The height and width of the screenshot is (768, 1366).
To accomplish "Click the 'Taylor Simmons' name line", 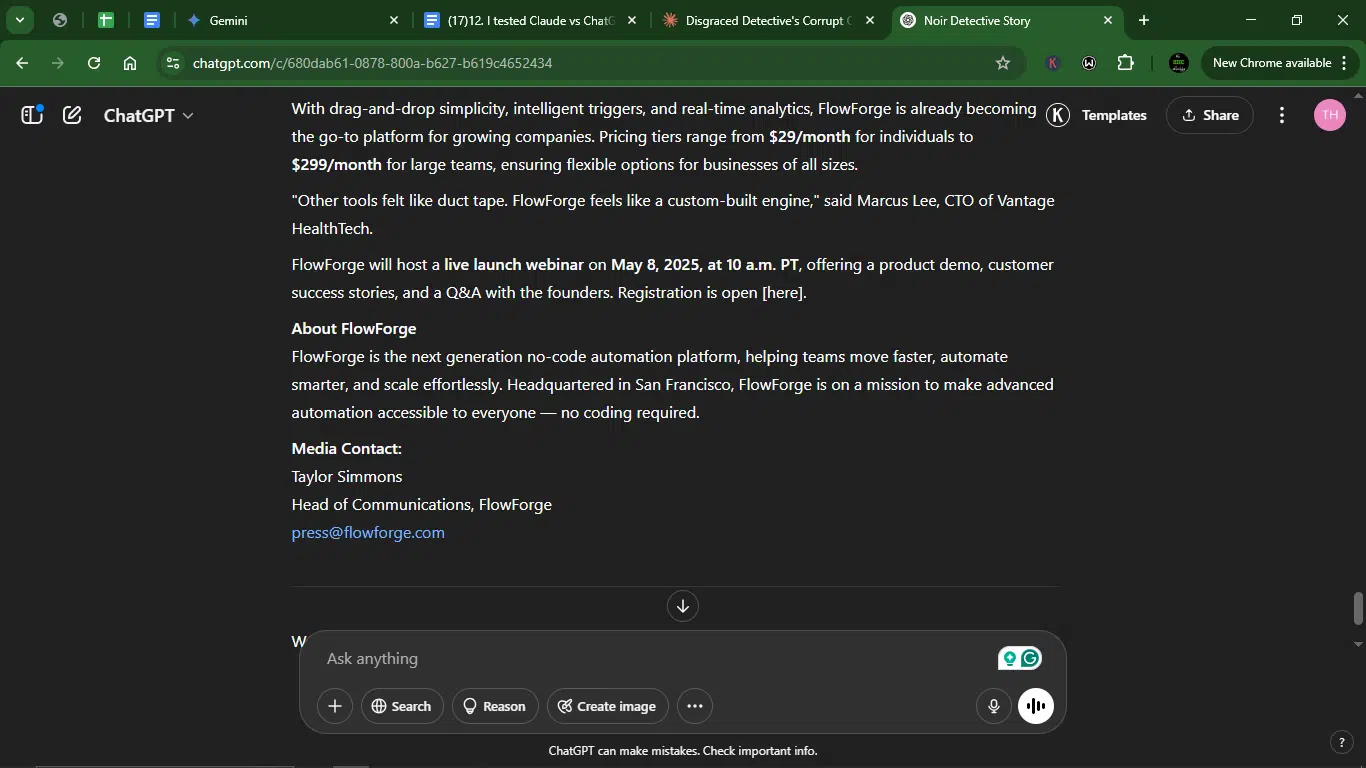I will [x=347, y=477].
